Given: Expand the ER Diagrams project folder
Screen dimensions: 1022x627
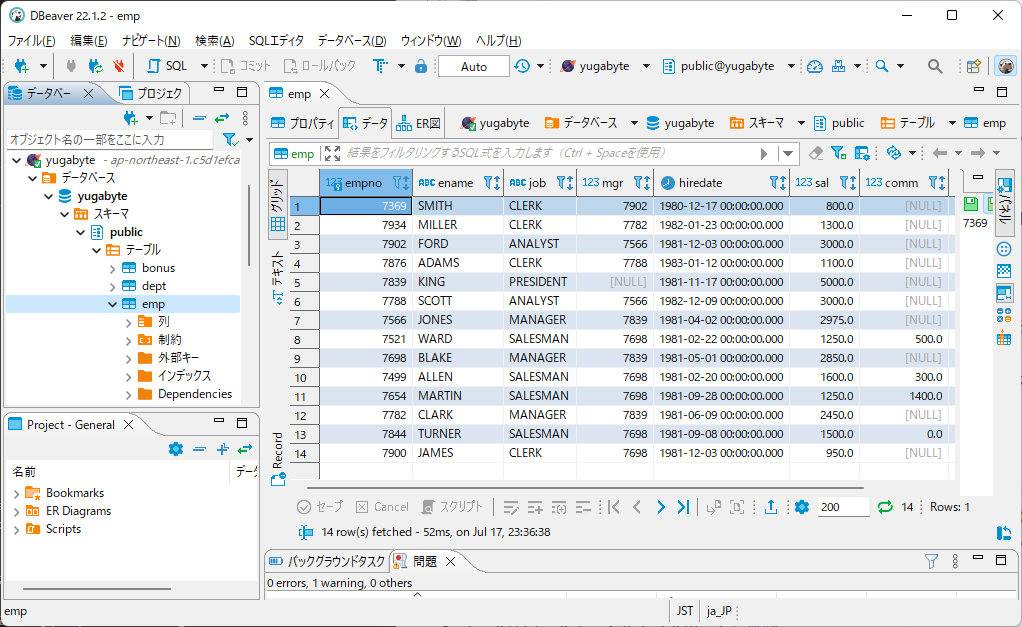Looking at the screenshot, I should (16, 512).
